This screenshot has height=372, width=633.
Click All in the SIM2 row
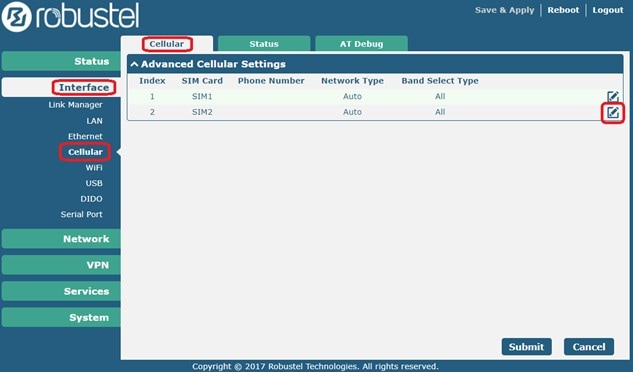point(440,112)
